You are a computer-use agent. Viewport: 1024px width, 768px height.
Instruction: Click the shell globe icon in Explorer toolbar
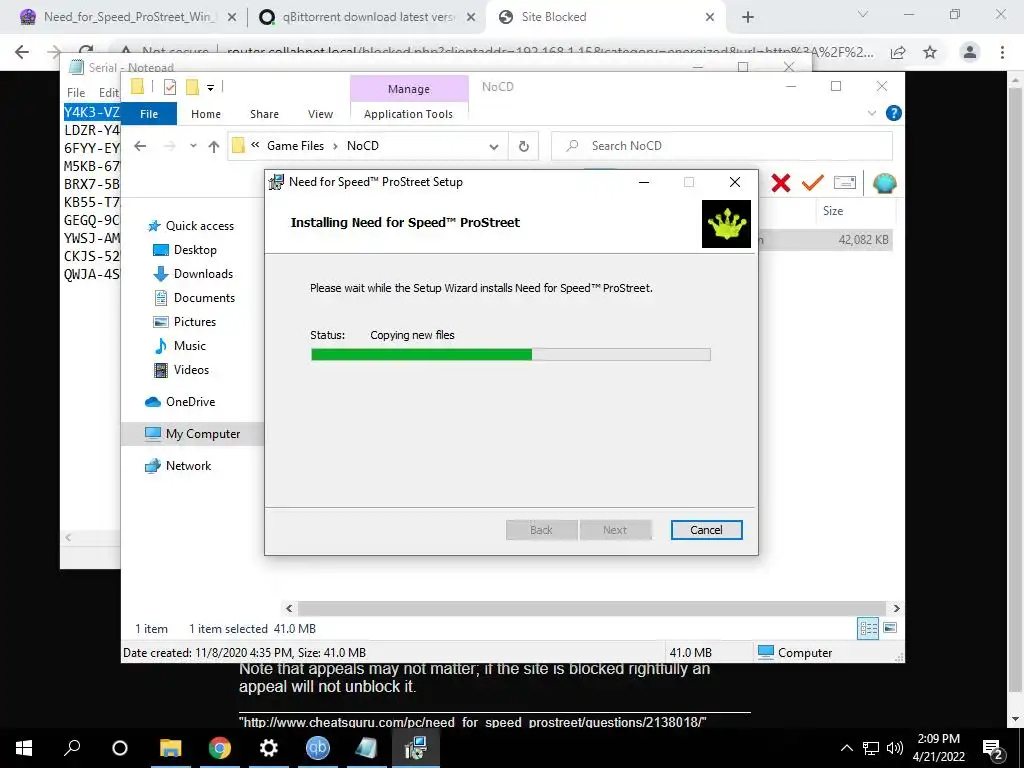[x=884, y=184]
